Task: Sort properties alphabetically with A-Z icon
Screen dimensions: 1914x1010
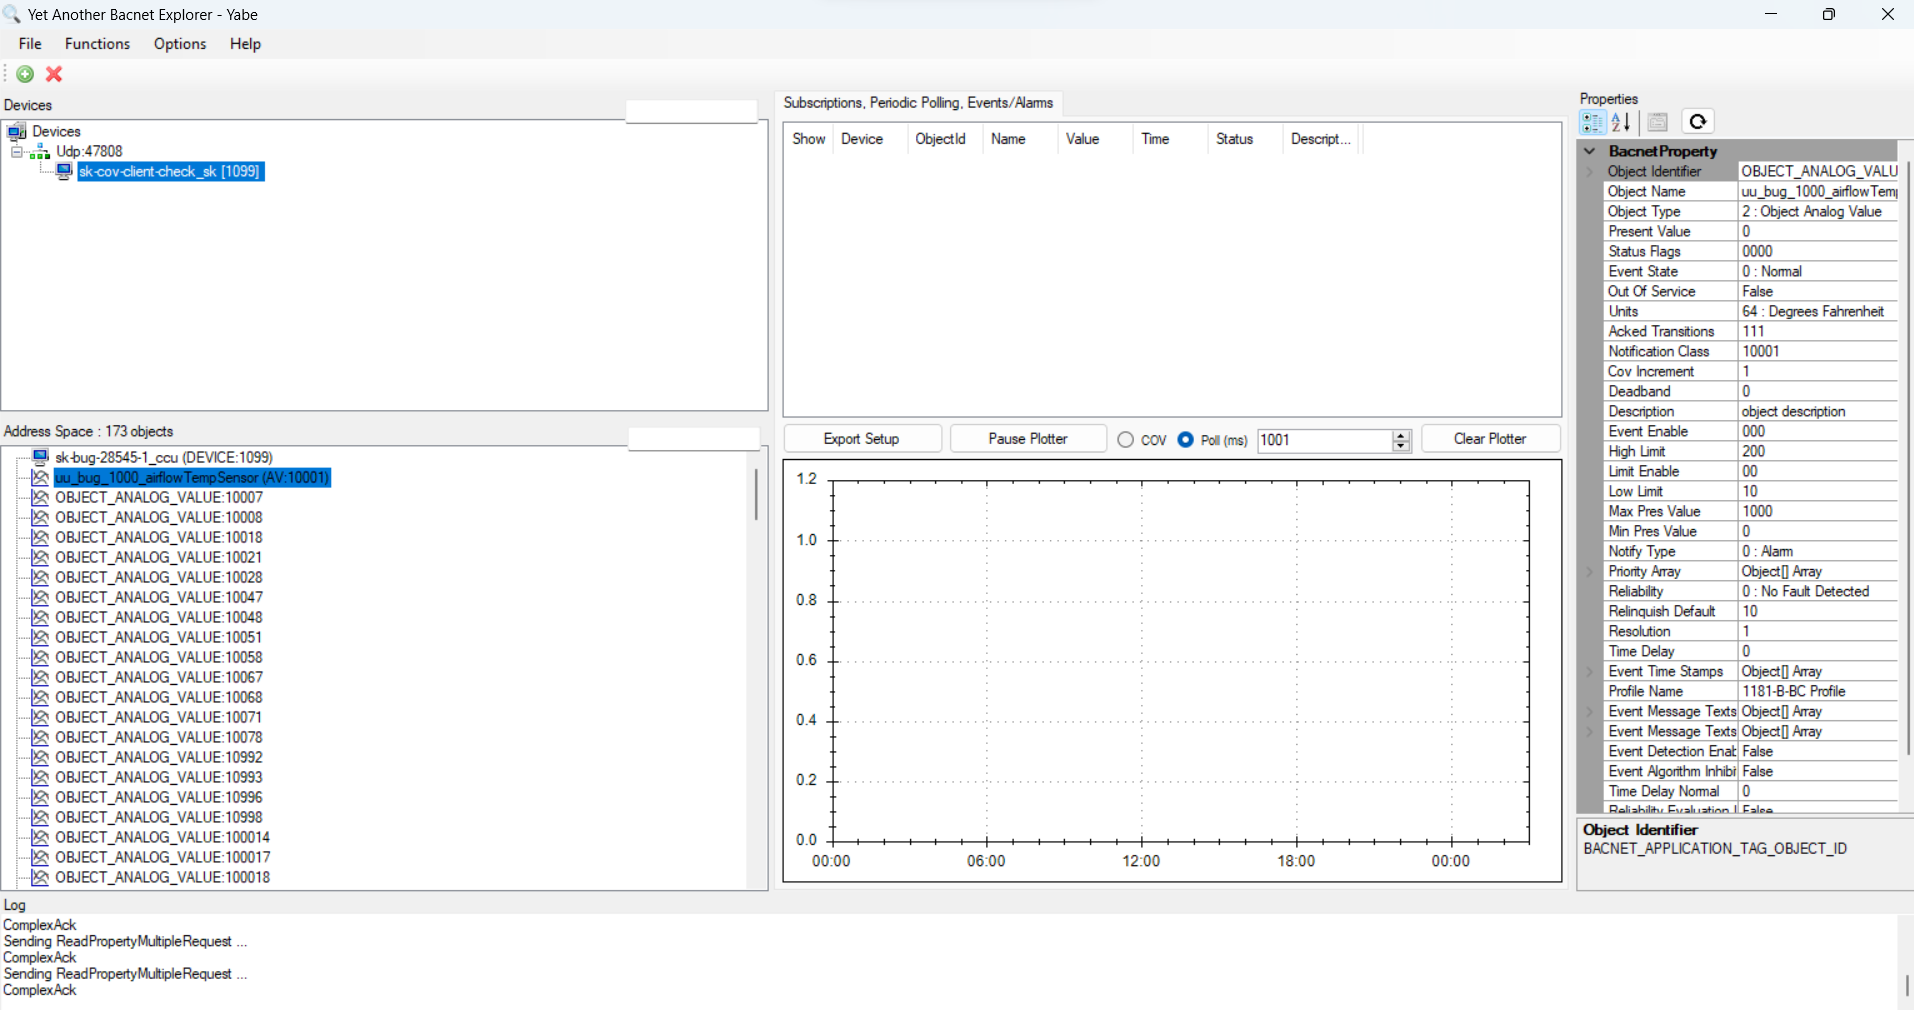Action: click(x=1621, y=122)
